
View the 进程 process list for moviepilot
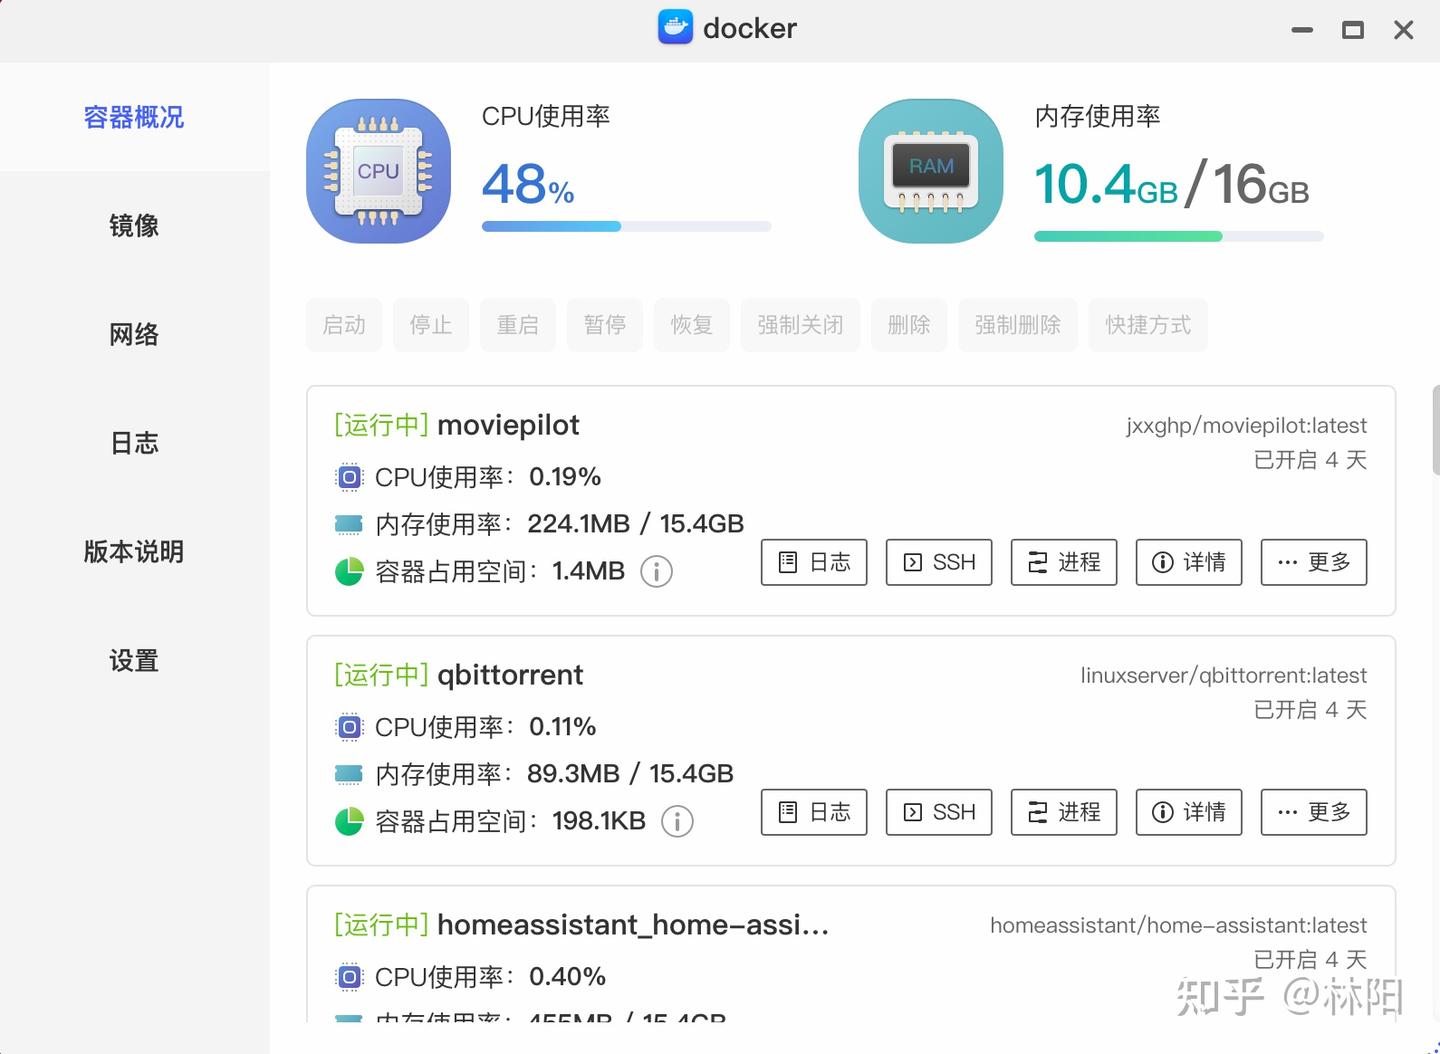[x=1063, y=562]
